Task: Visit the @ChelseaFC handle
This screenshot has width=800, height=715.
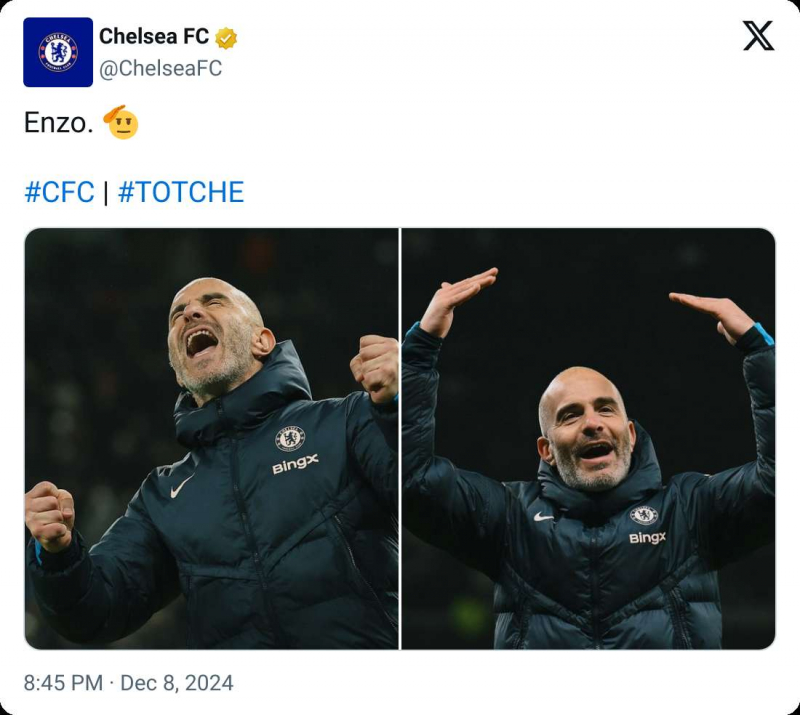Action: 160,68
